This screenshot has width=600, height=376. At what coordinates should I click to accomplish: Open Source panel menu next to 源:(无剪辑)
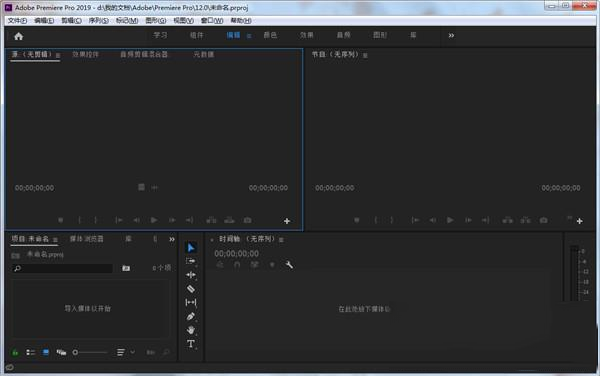(58, 55)
